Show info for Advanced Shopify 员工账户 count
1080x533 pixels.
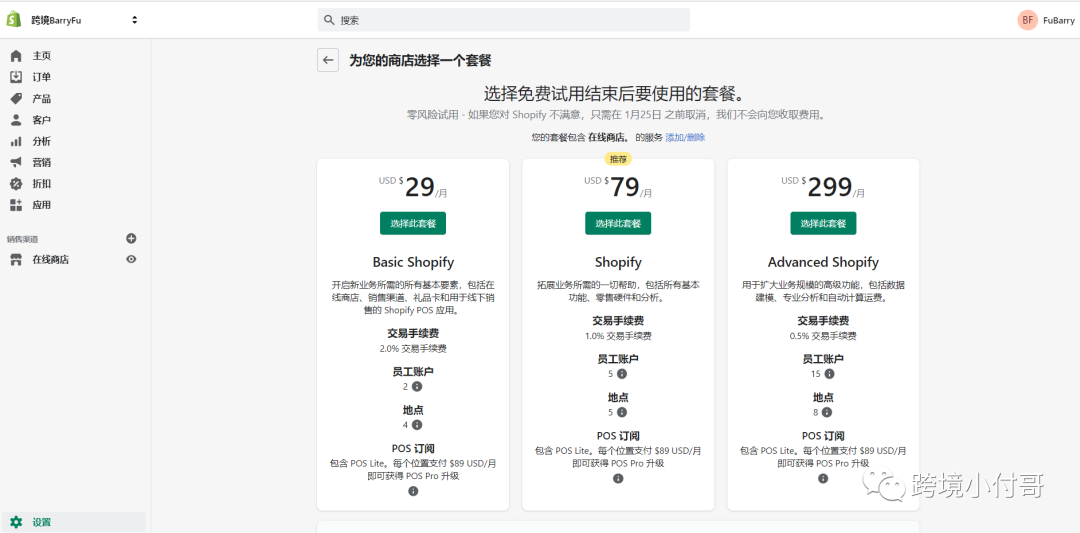click(x=829, y=373)
